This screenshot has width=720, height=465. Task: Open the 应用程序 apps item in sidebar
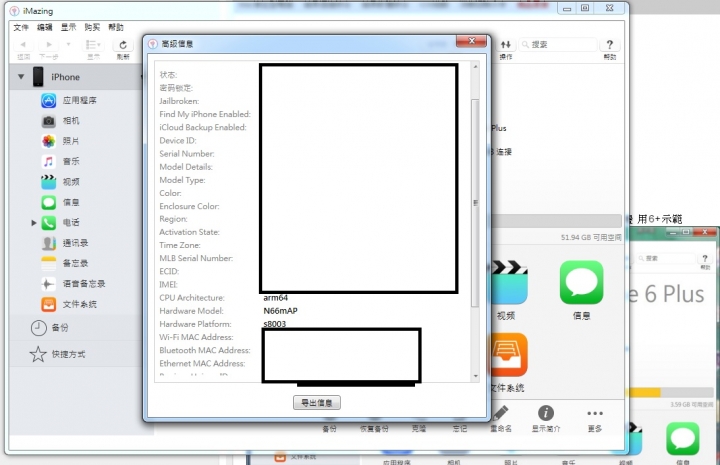(69, 100)
